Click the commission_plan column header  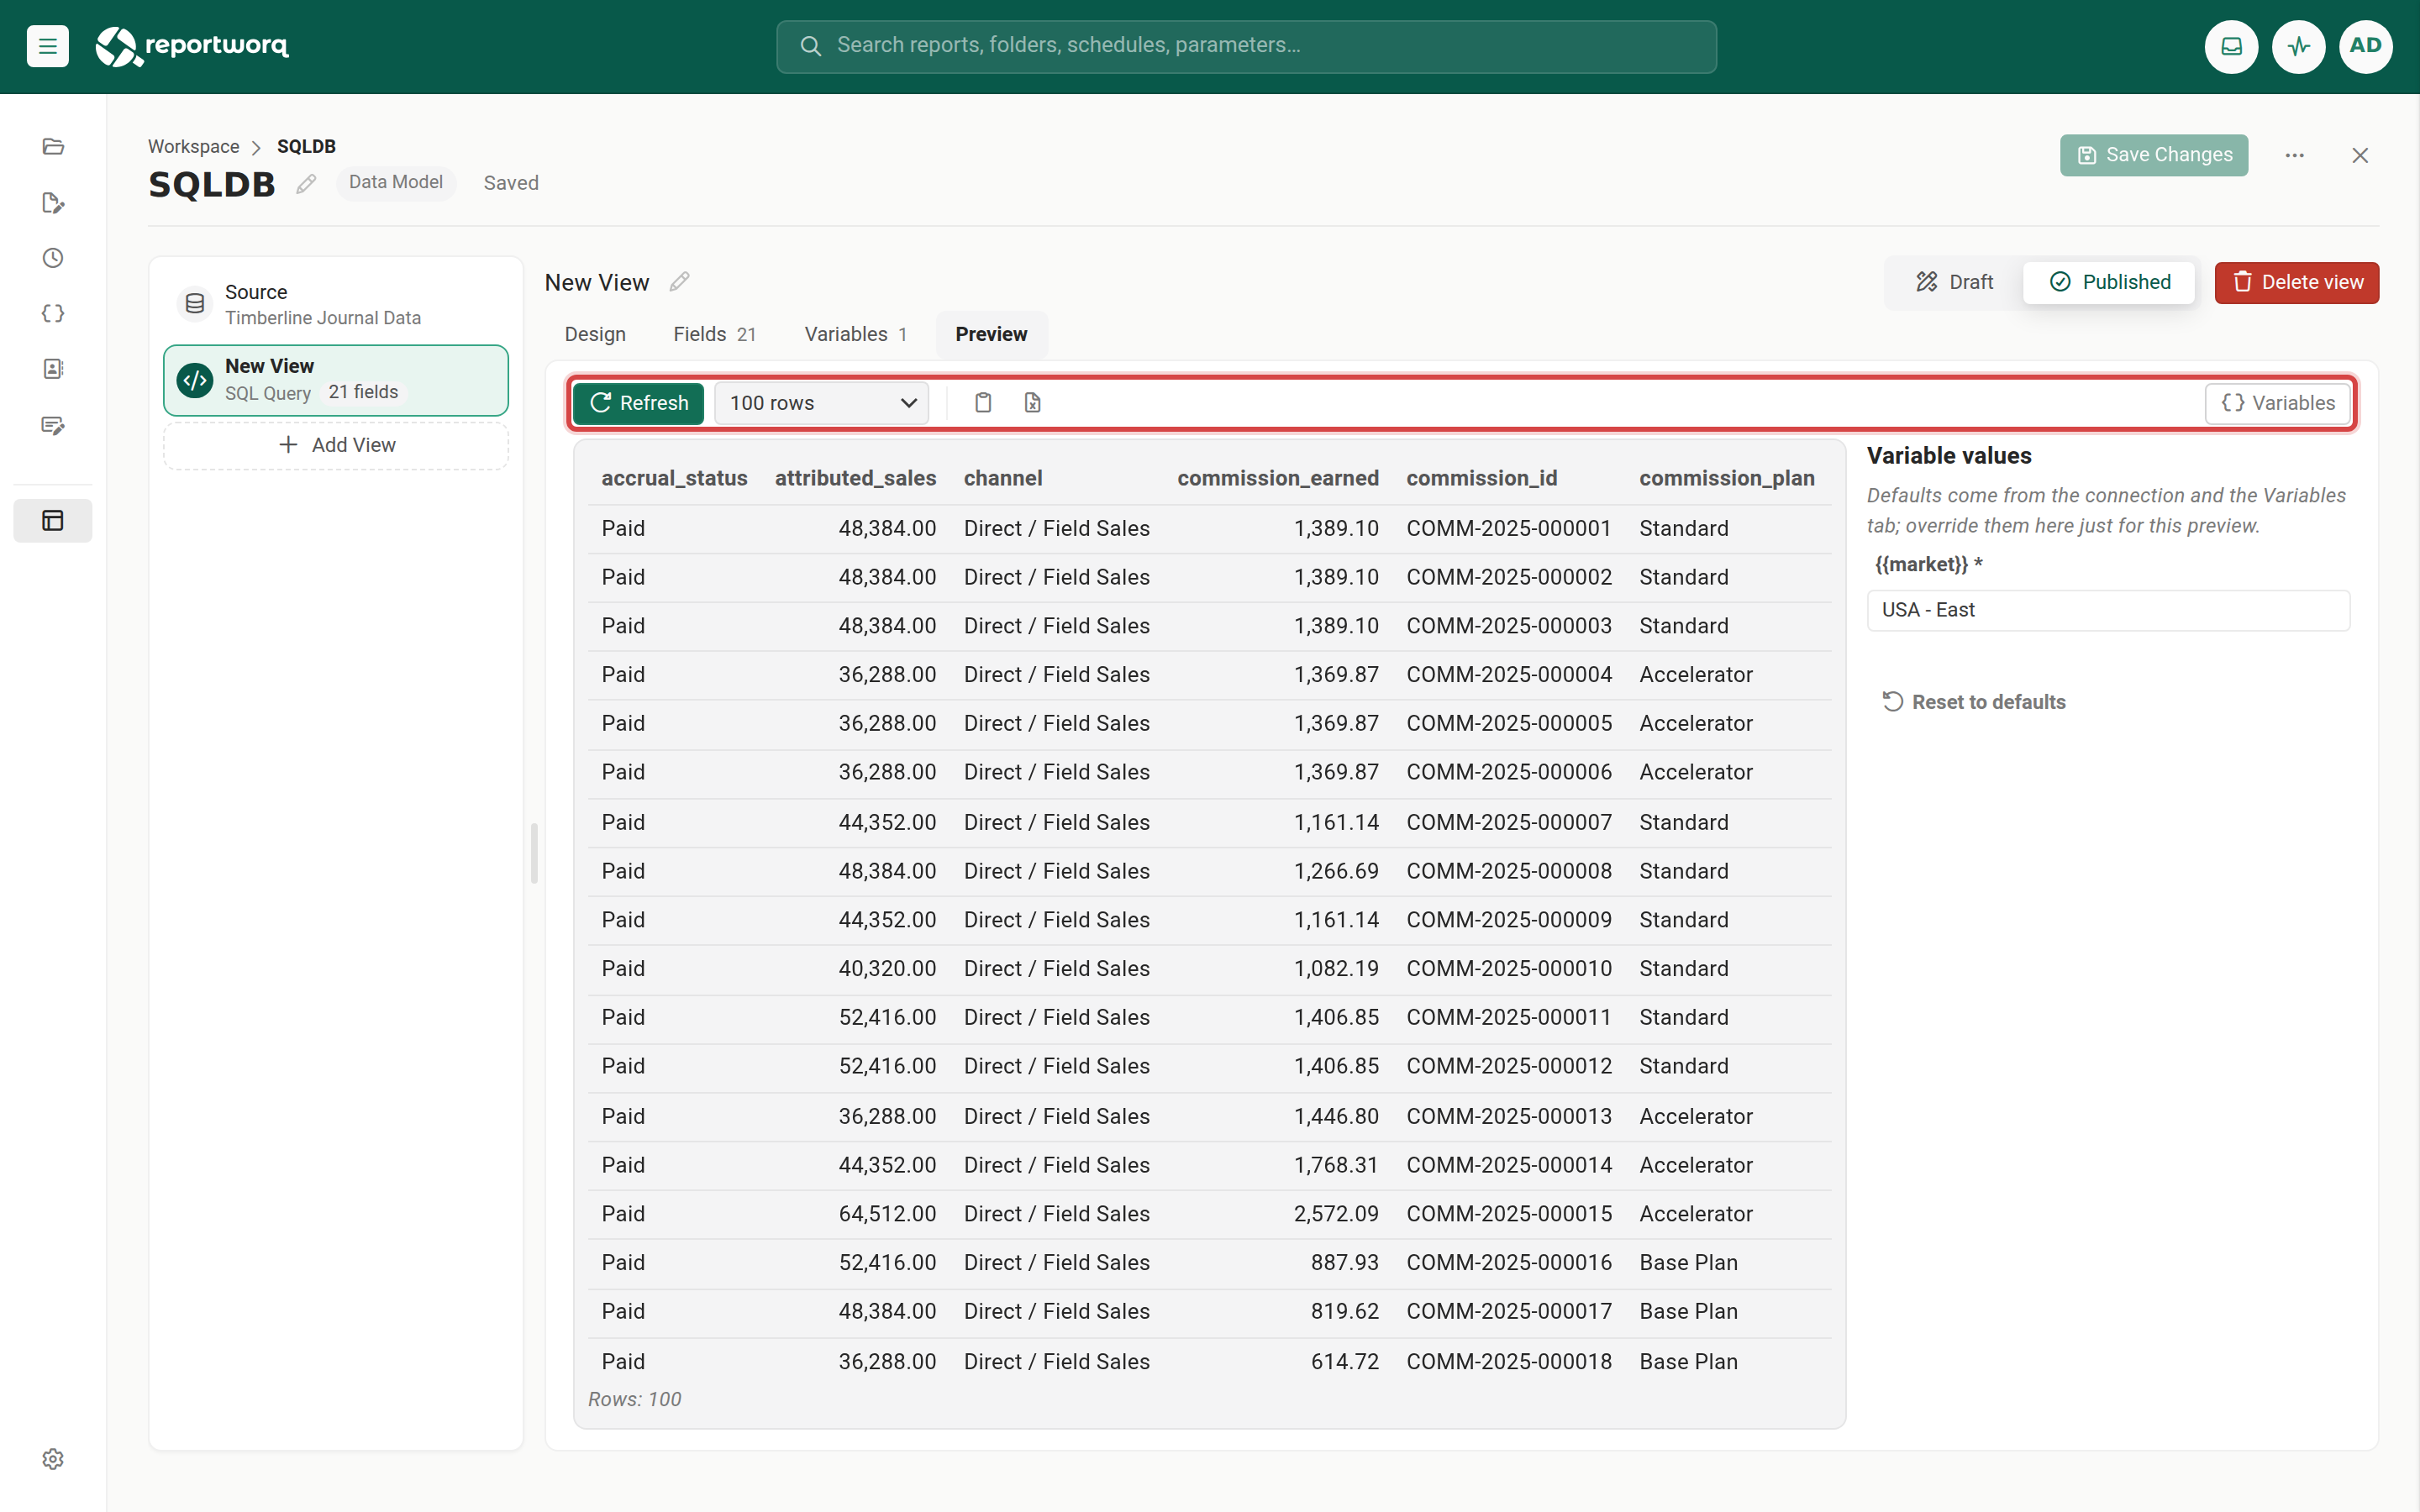tap(1727, 478)
